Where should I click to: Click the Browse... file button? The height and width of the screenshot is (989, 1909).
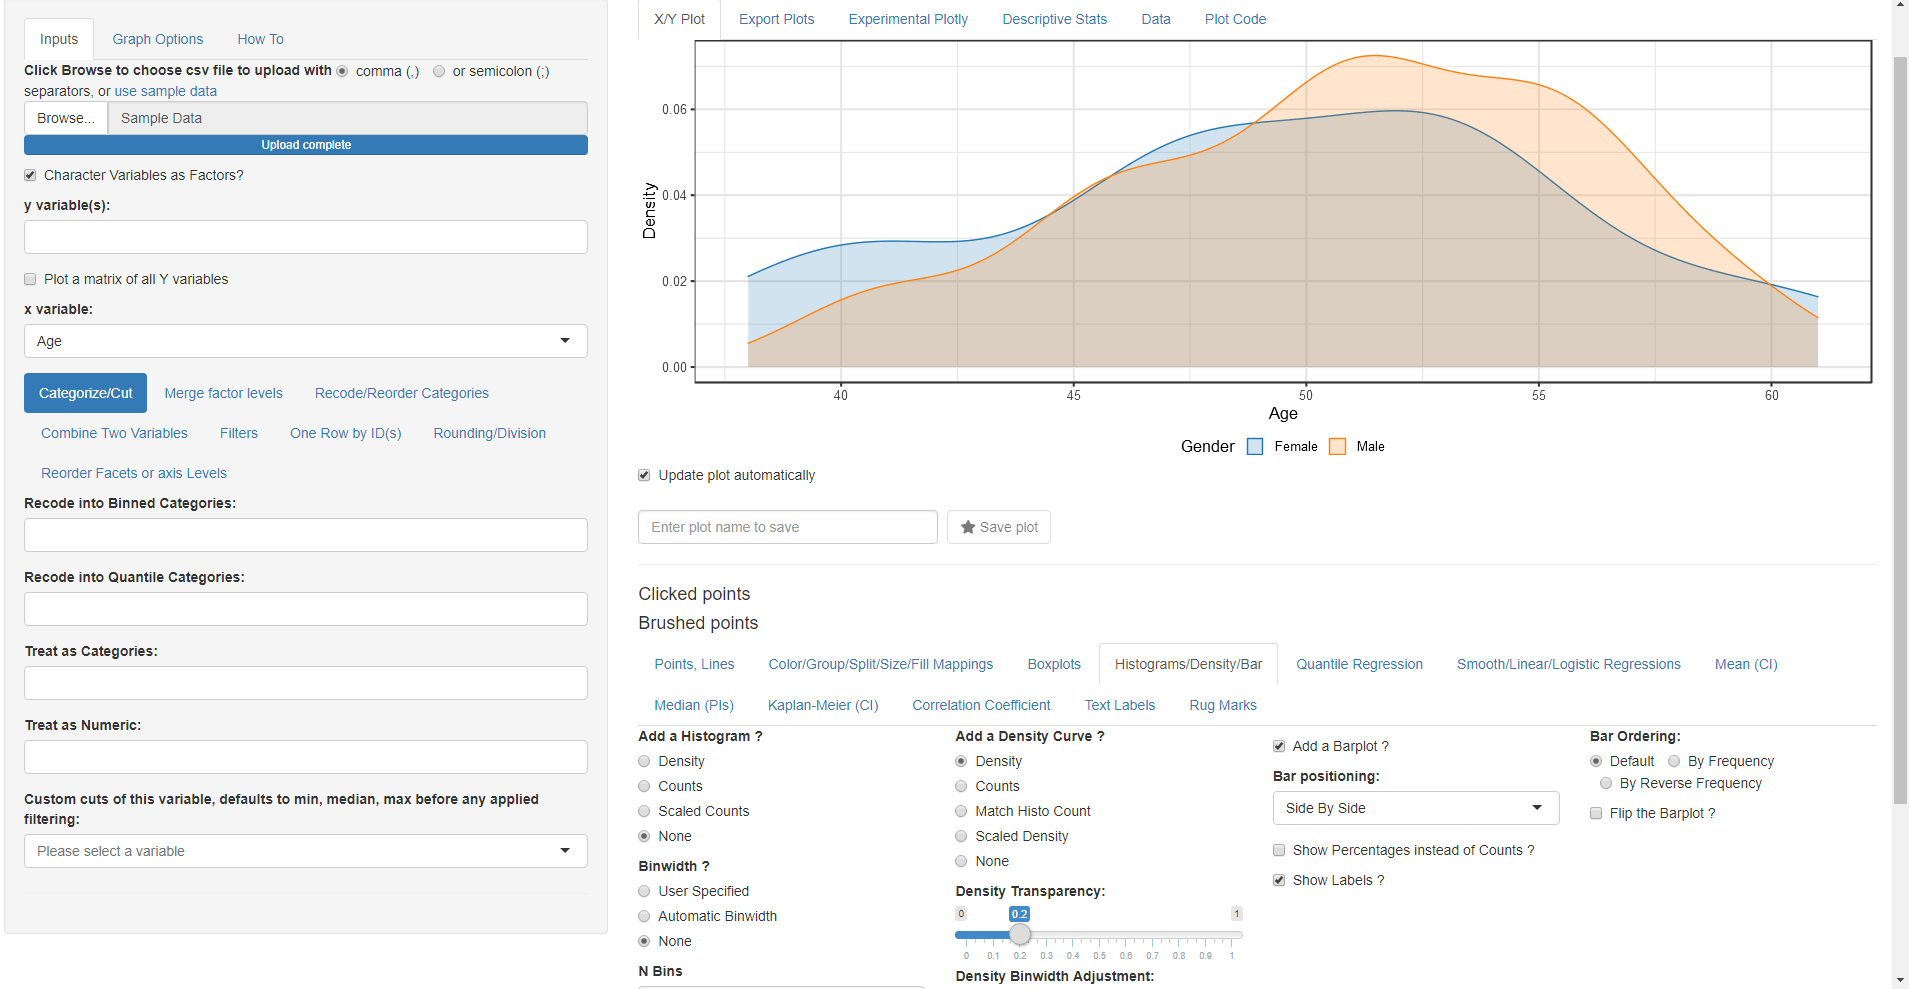point(66,118)
